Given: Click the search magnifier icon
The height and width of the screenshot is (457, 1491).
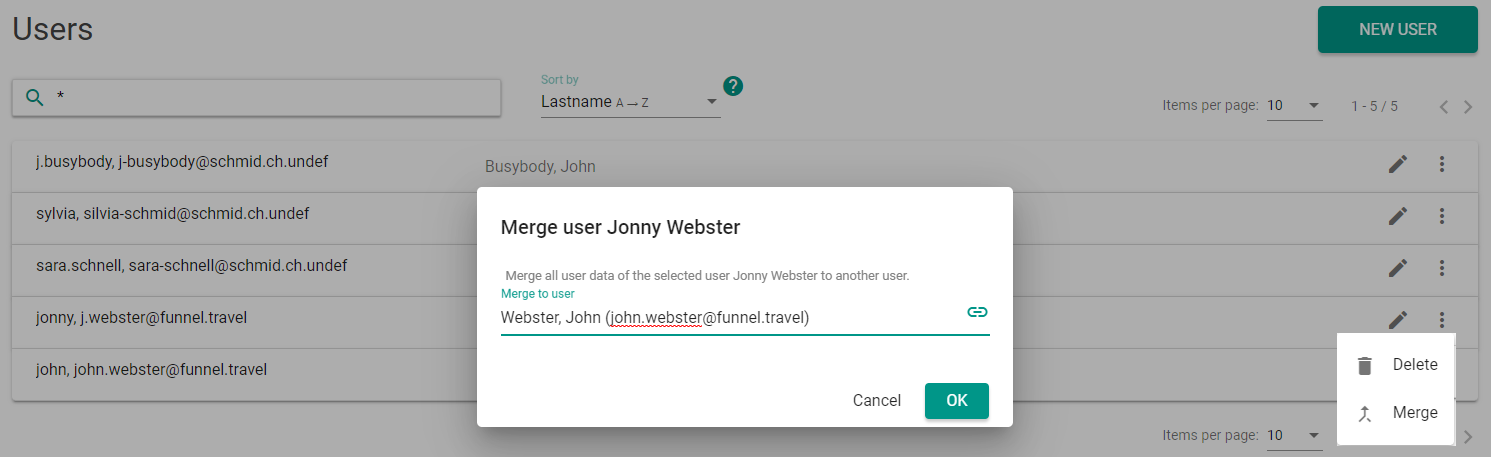Looking at the screenshot, I should click(35, 97).
